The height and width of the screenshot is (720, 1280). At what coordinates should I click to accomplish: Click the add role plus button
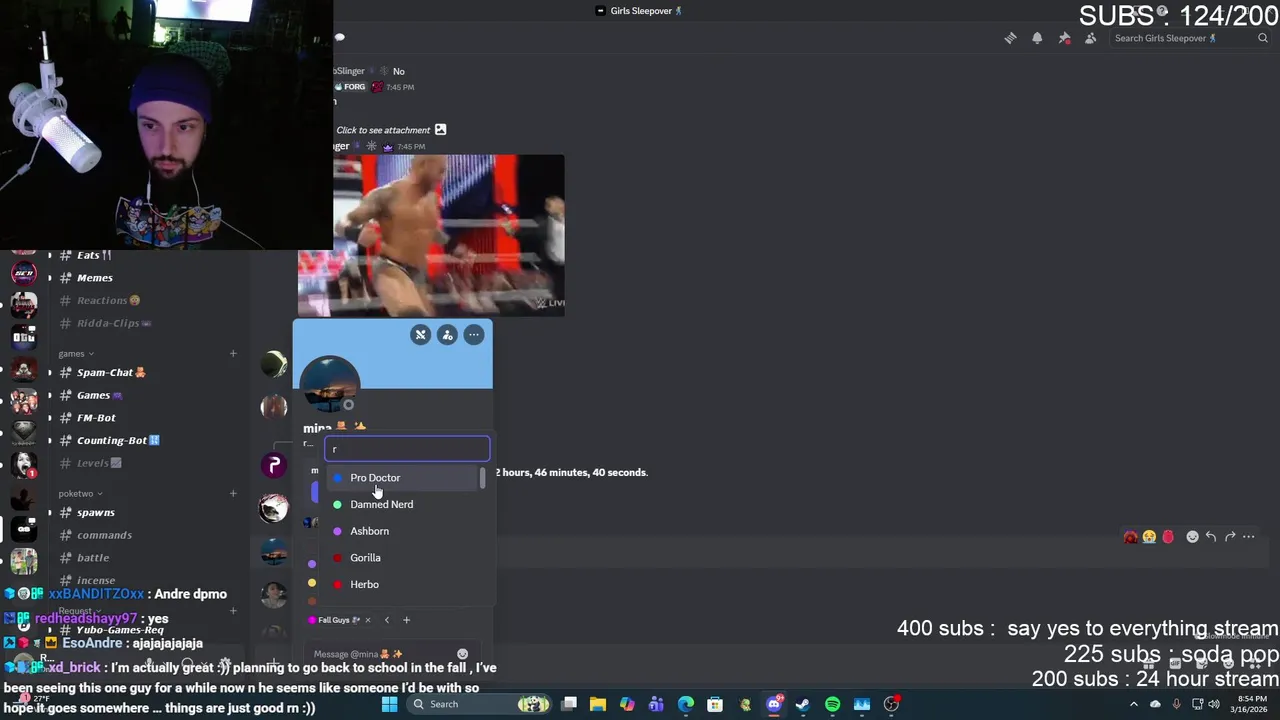pos(406,620)
